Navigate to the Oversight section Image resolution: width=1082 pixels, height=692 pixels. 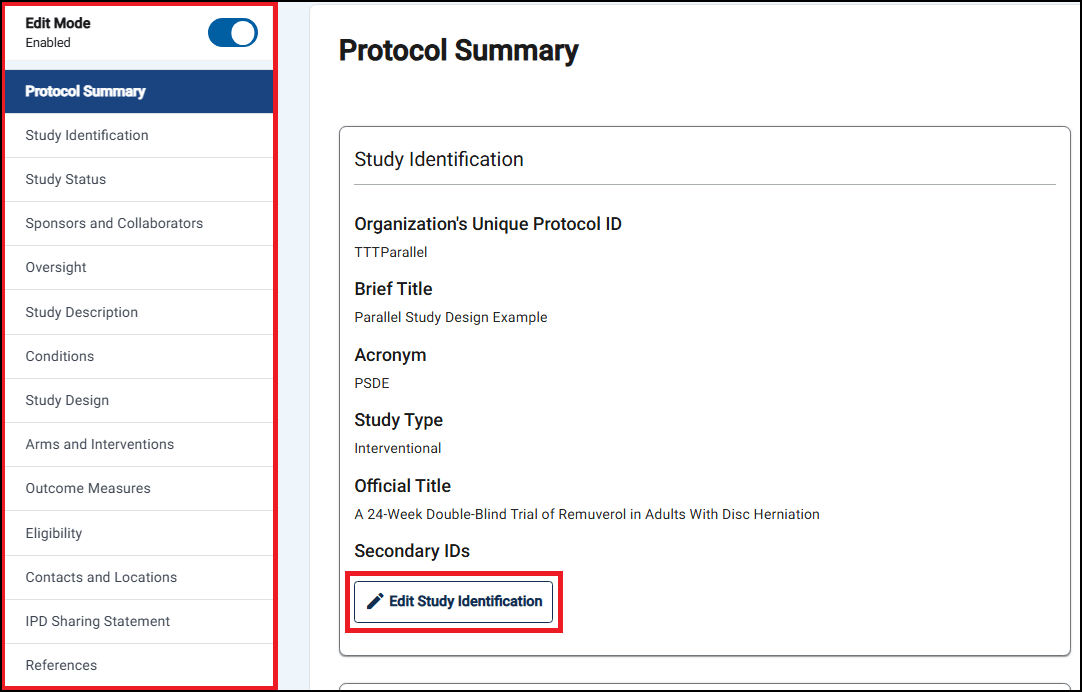coord(139,268)
